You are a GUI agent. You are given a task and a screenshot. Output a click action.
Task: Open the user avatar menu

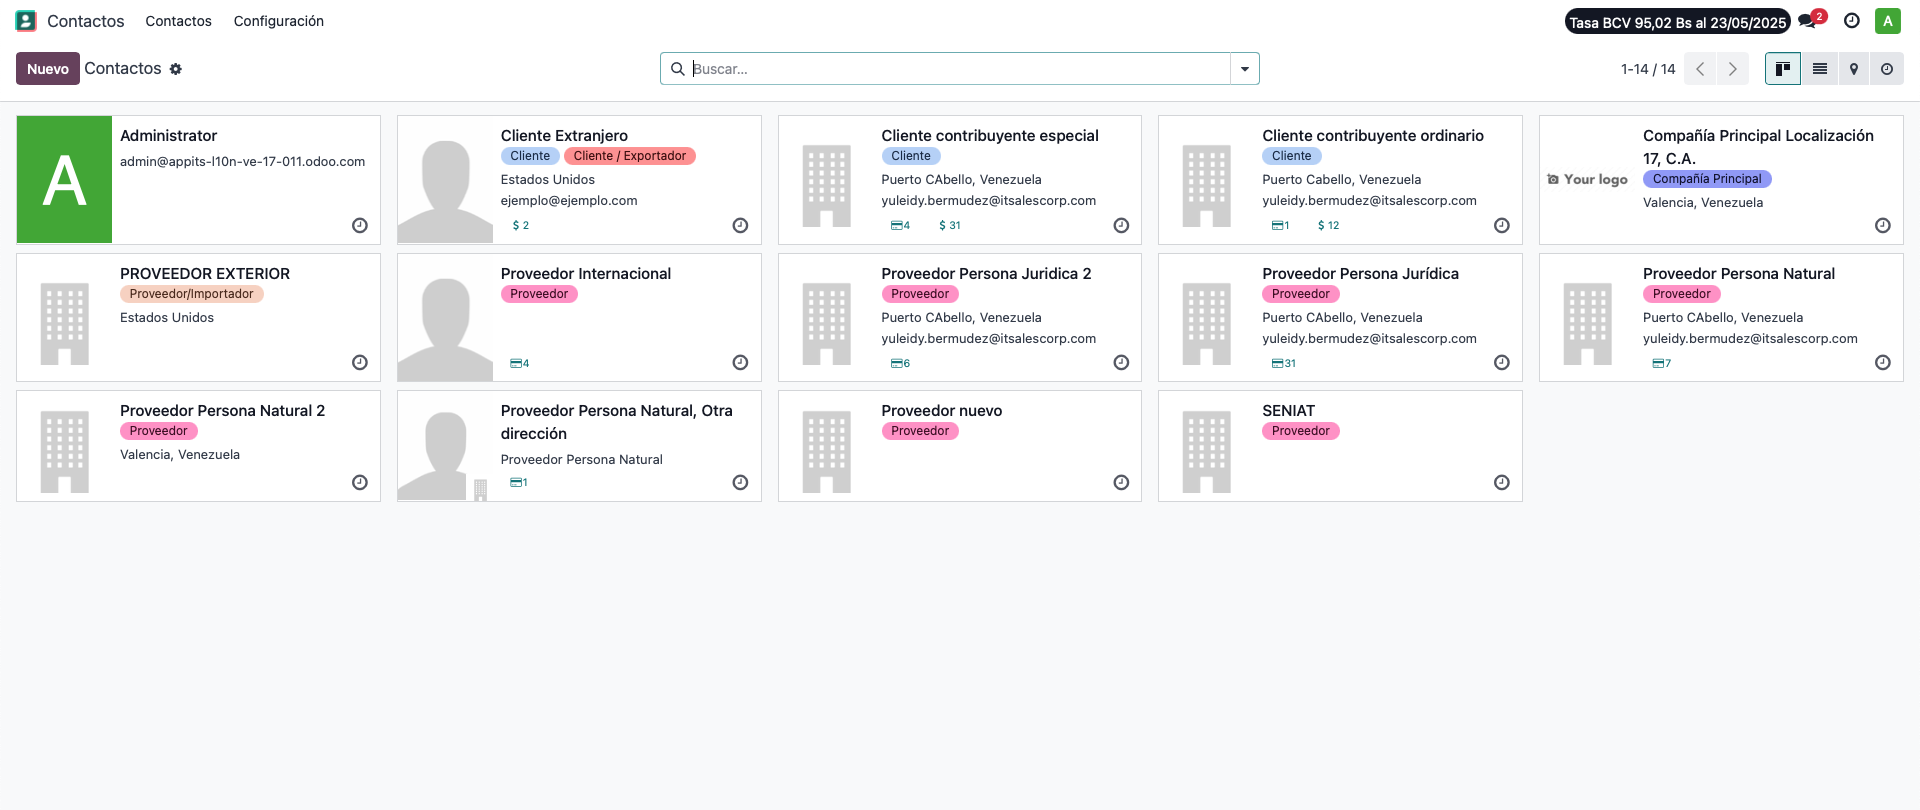pos(1887,21)
